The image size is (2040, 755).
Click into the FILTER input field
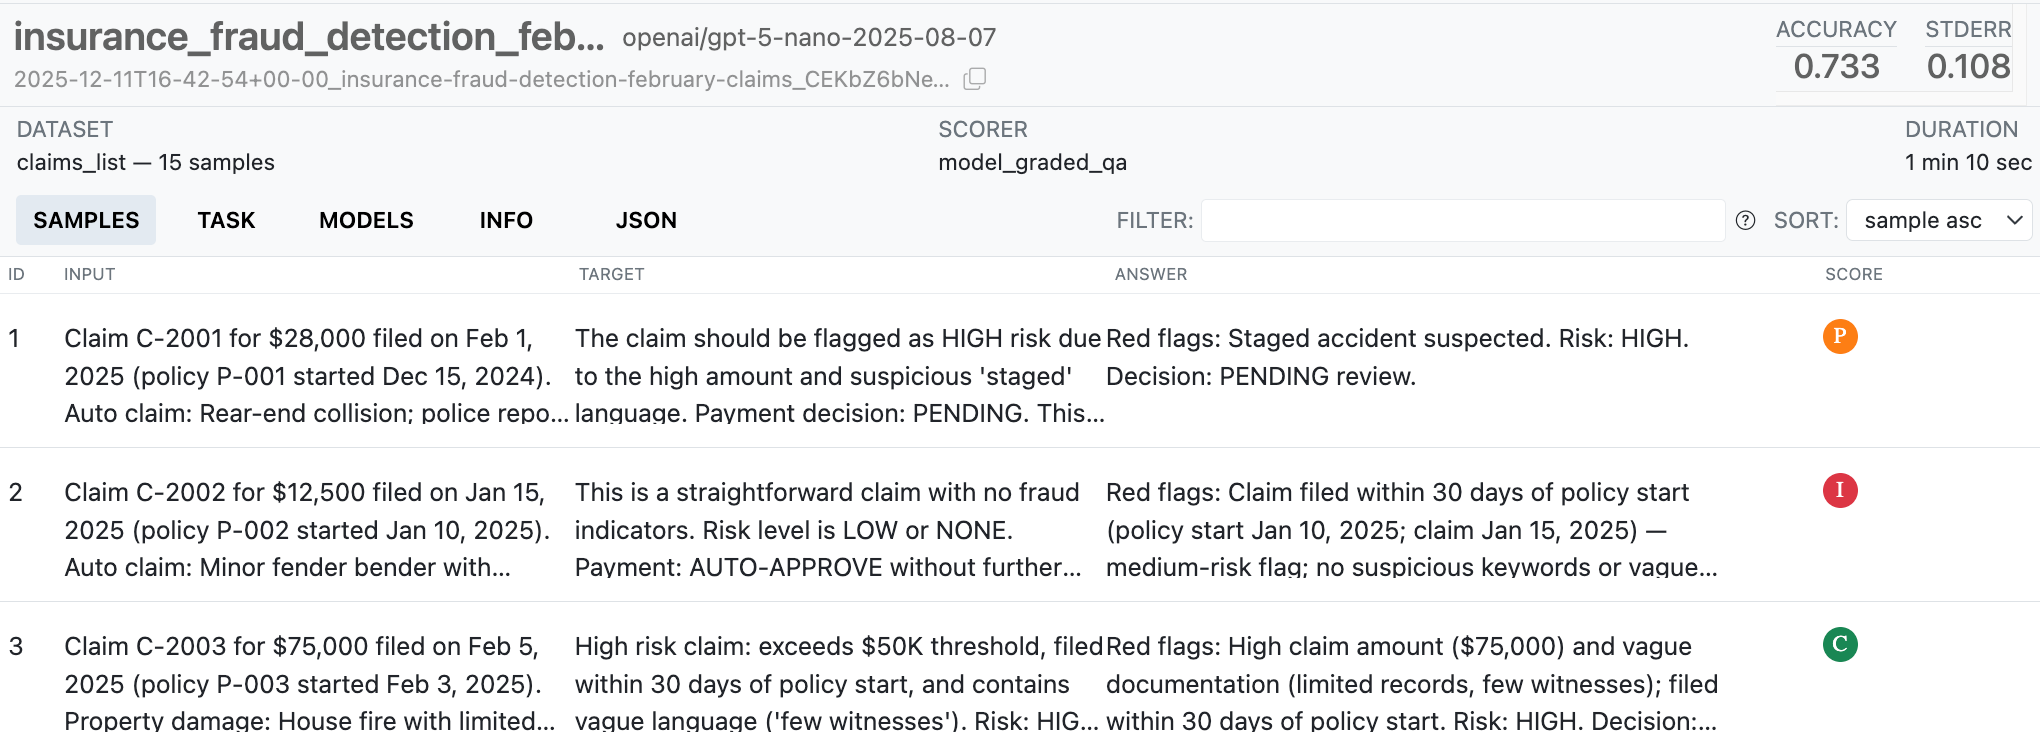(x=1462, y=220)
